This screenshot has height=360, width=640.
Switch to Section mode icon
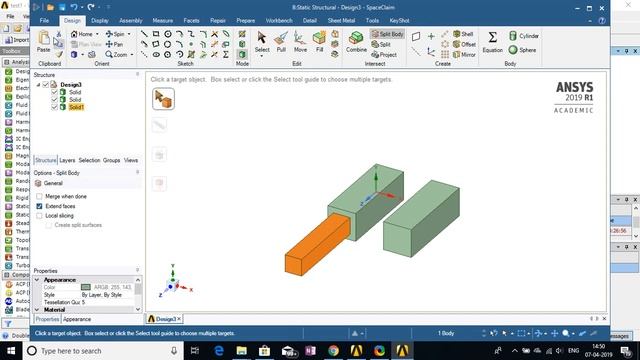242,44
